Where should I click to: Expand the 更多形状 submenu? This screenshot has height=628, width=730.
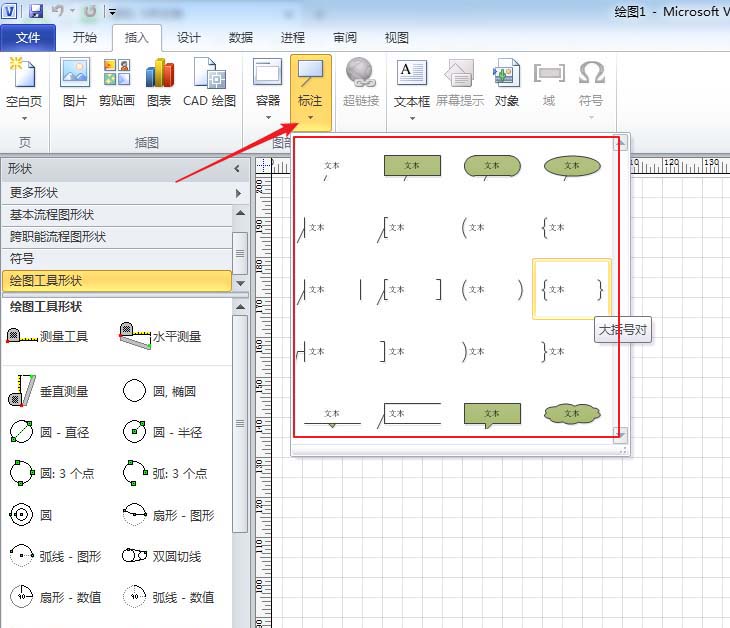(123, 193)
